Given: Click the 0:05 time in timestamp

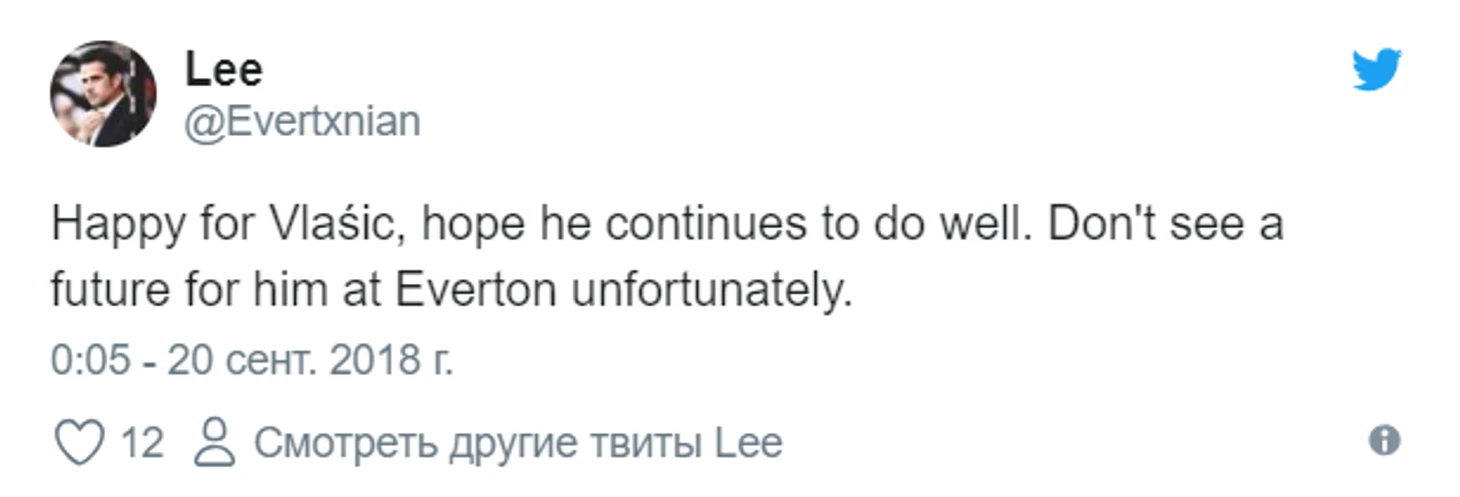Looking at the screenshot, I should (91, 360).
